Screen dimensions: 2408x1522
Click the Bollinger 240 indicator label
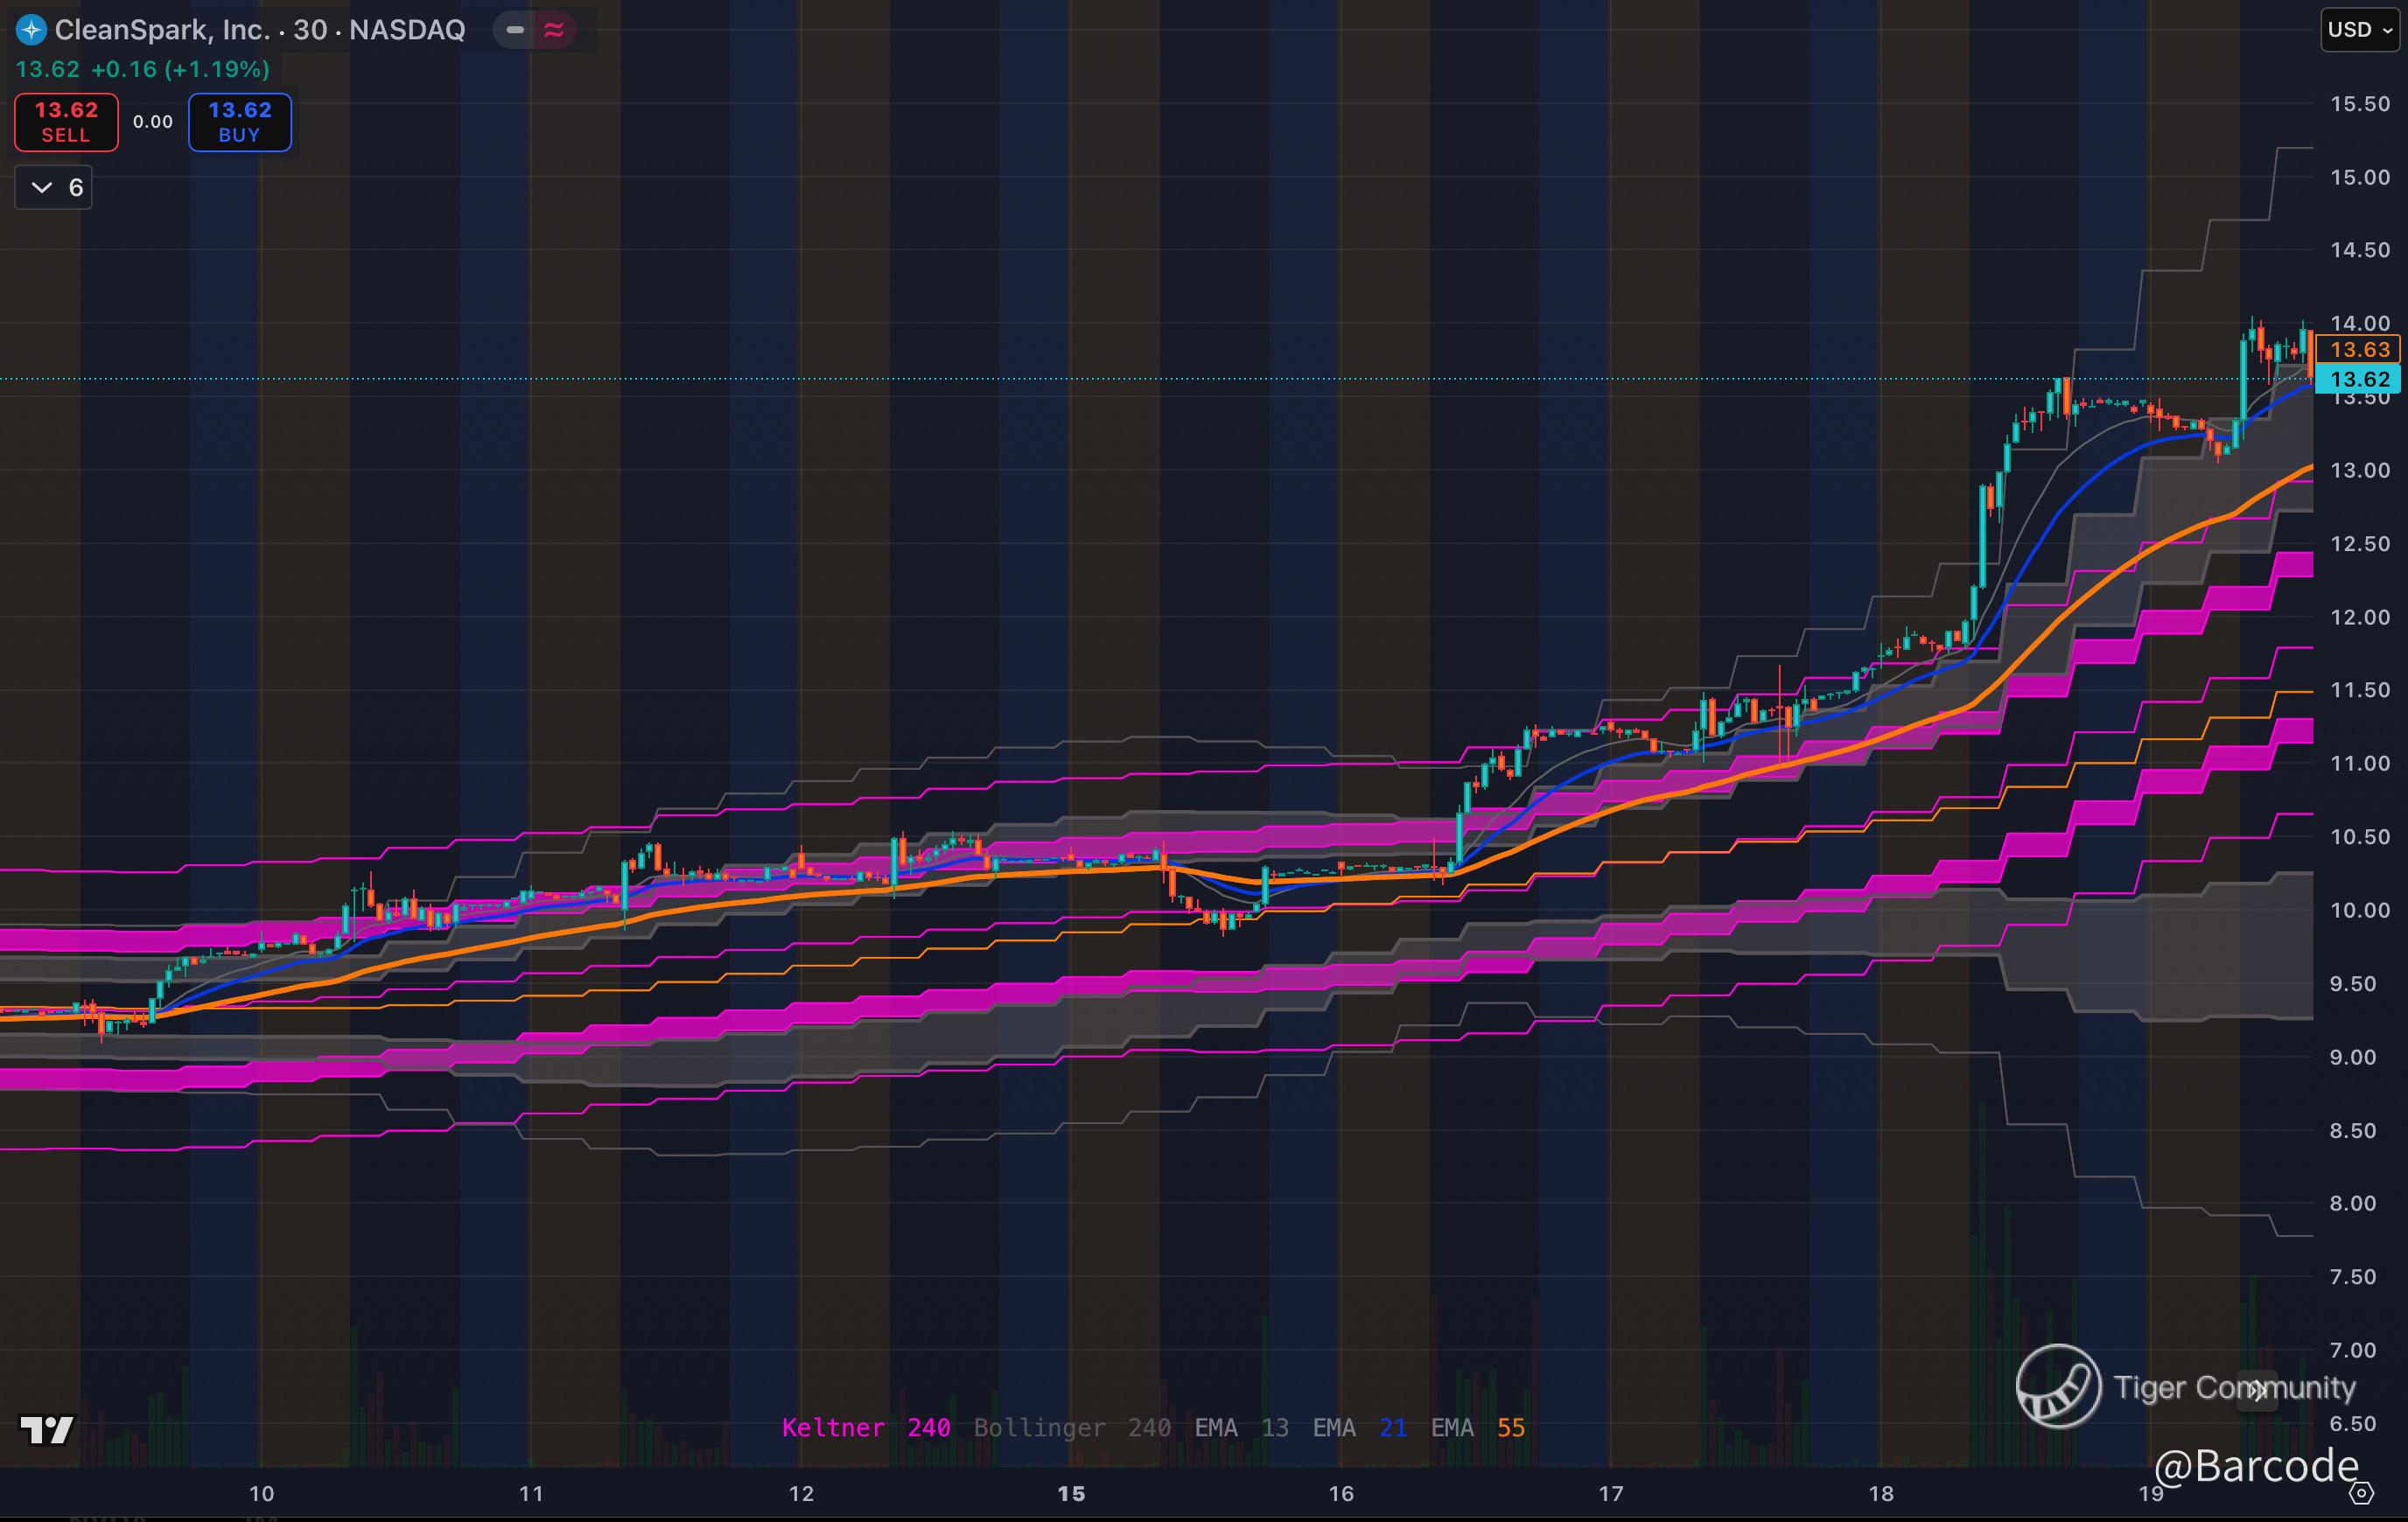[1071, 1427]
